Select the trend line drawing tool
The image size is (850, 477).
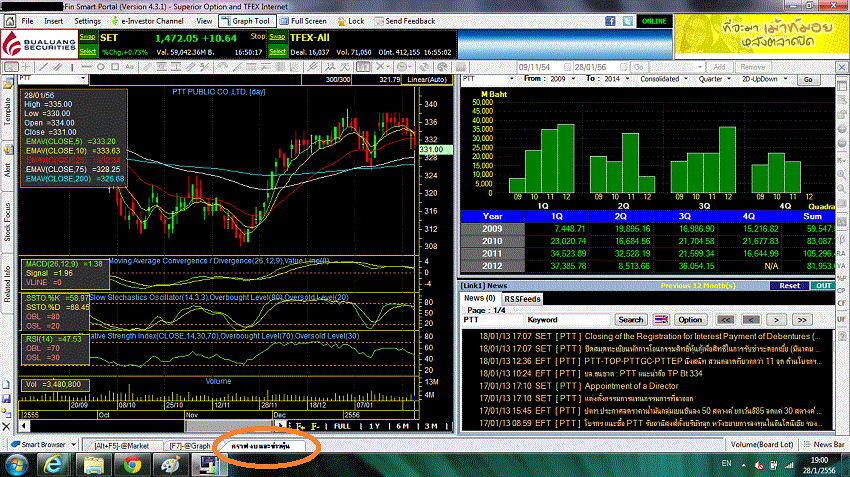43,67
